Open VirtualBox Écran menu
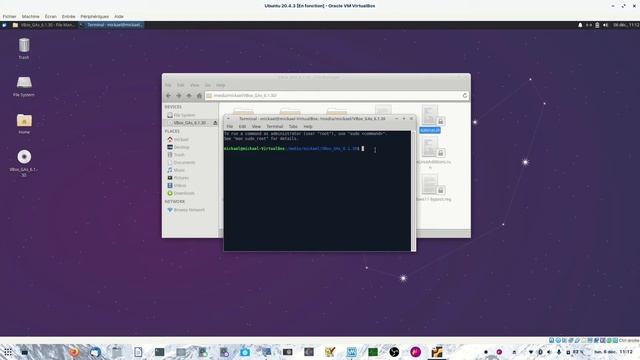The width and height of the screenshot is (640, 360). (51, 16)
